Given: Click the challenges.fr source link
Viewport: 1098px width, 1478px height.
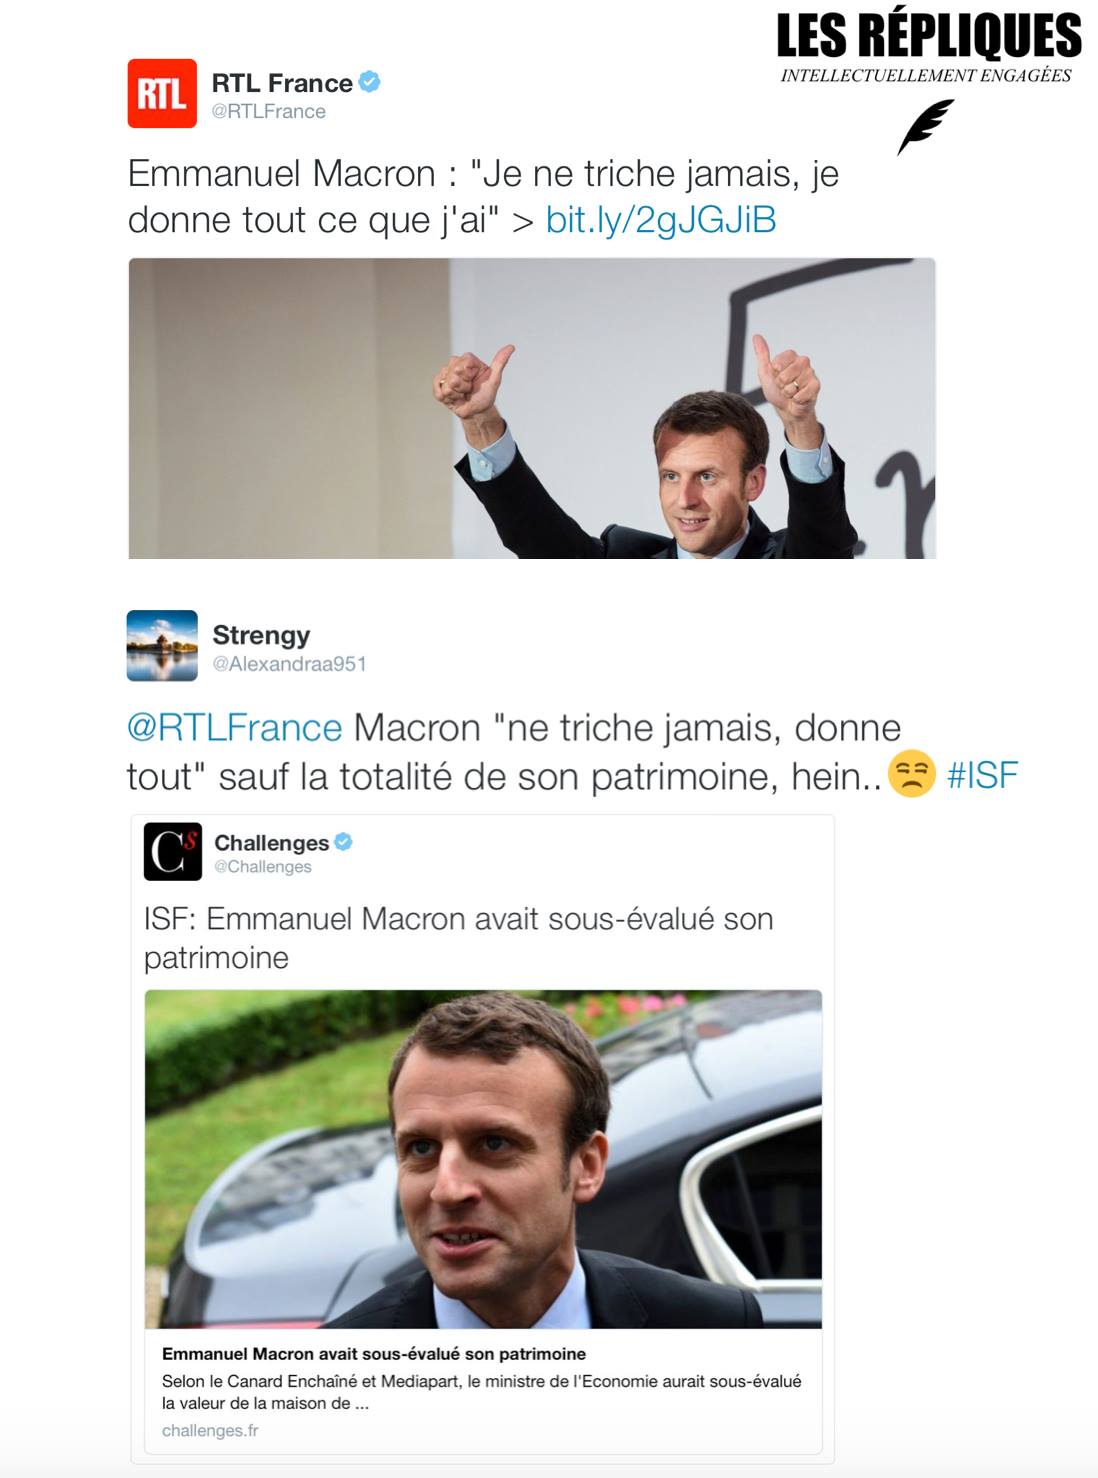Looking at the screenshot, I should pos(210,1431).
